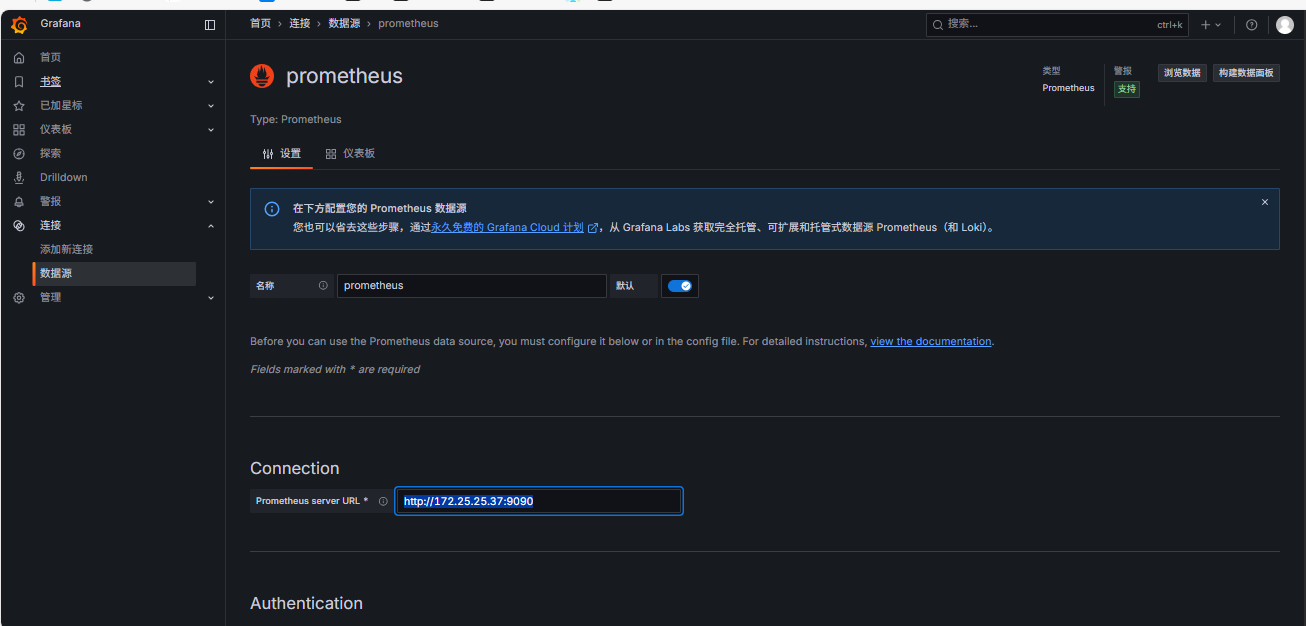Click the Connection section heading
Viewport: 1306px width, 626px height.
click(x=295, y=468)
